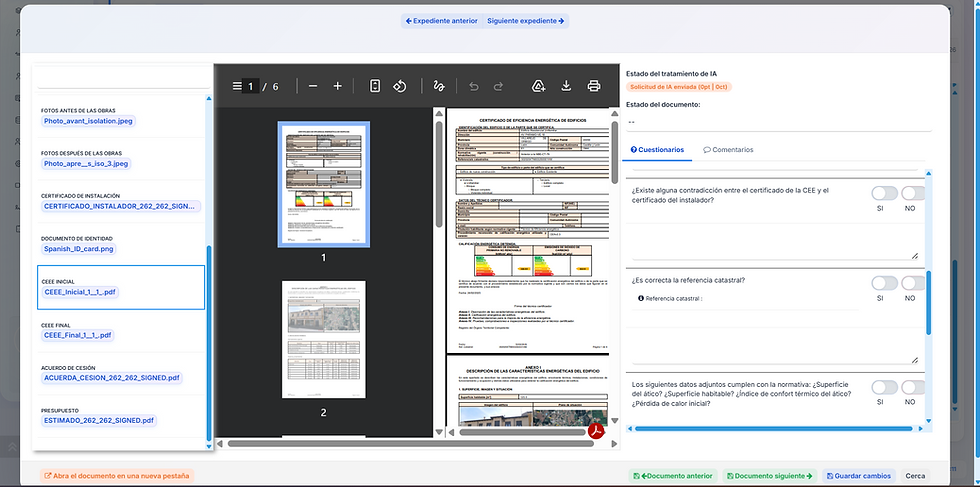
Task: Toggle SI for referencia catastral question
Action: 884,283
